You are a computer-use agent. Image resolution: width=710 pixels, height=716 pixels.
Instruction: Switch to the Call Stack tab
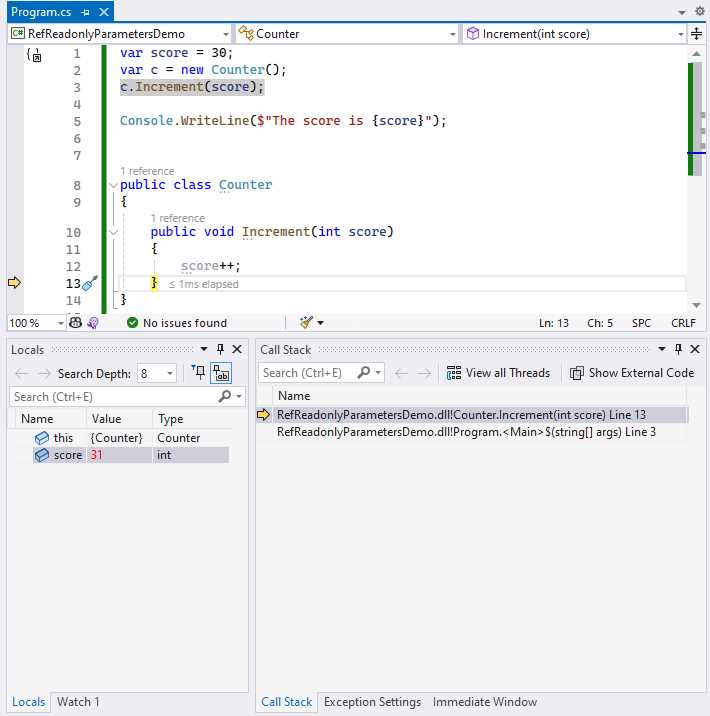(286, 702)
